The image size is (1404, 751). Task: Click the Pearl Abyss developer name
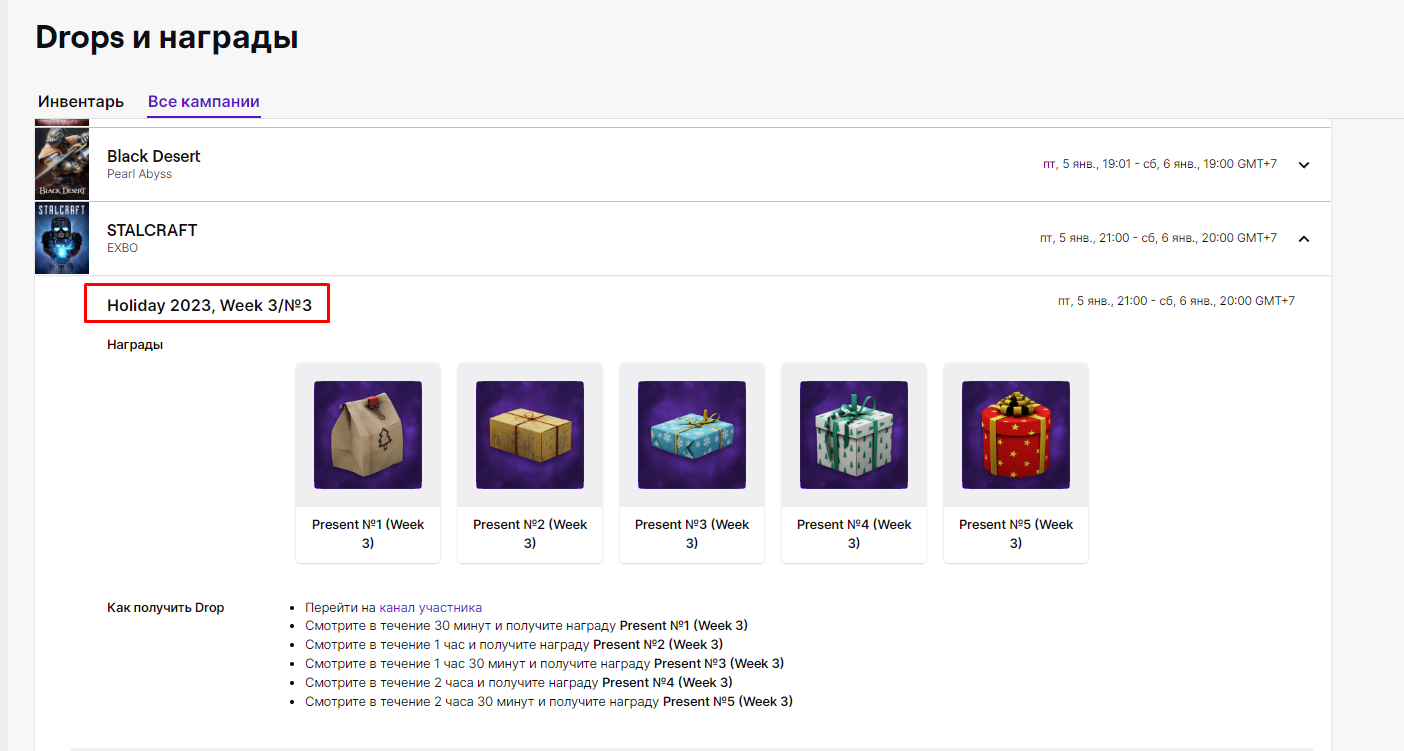139,174
